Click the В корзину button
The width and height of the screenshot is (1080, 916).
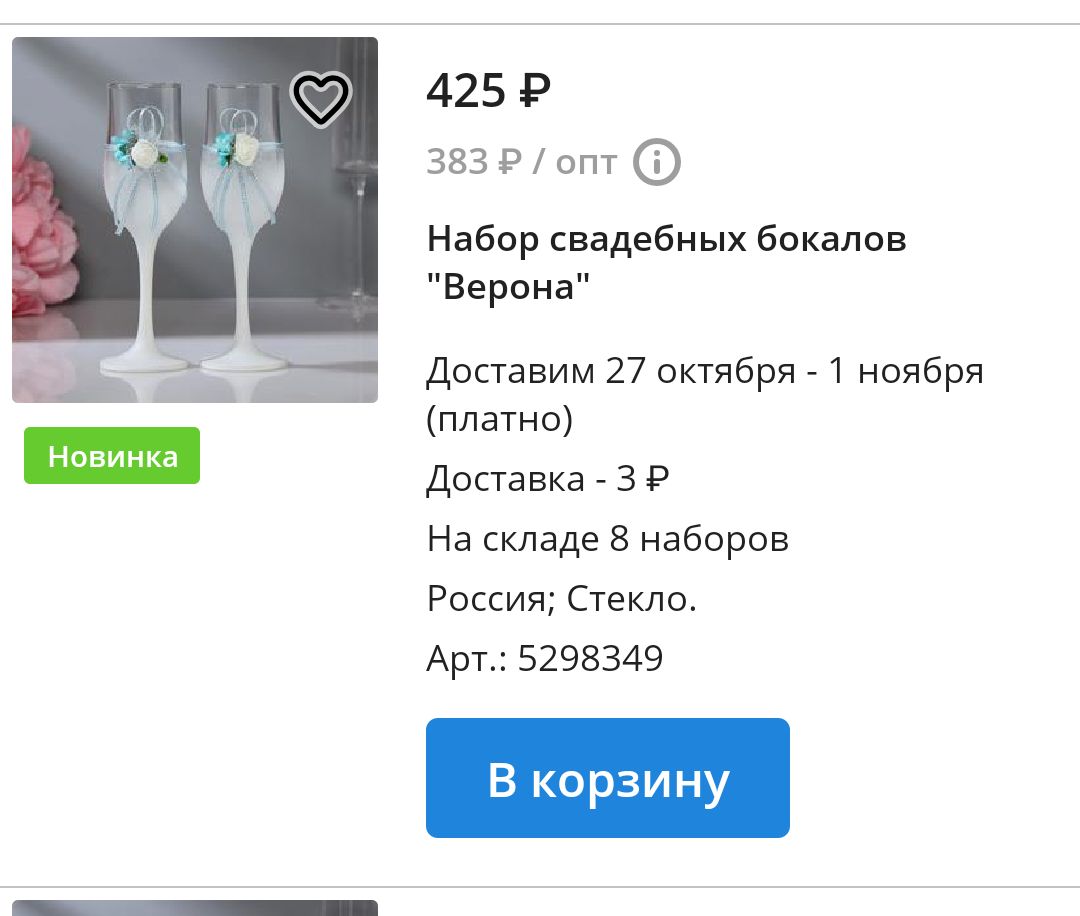pyautogui.click(x=608, y=778)
